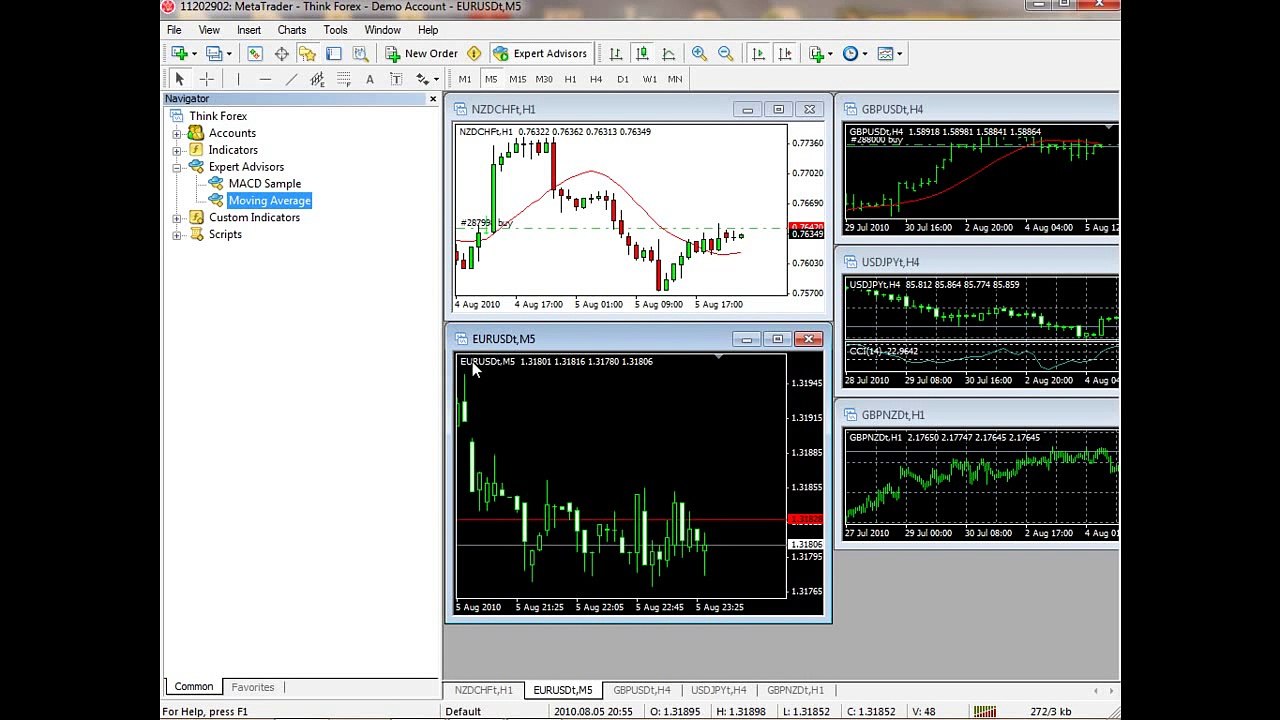Toggle the Navigator window star-folder icon
Image resolution: width=1280 pixels, height=720 pixels.
(x=307, y=54)
